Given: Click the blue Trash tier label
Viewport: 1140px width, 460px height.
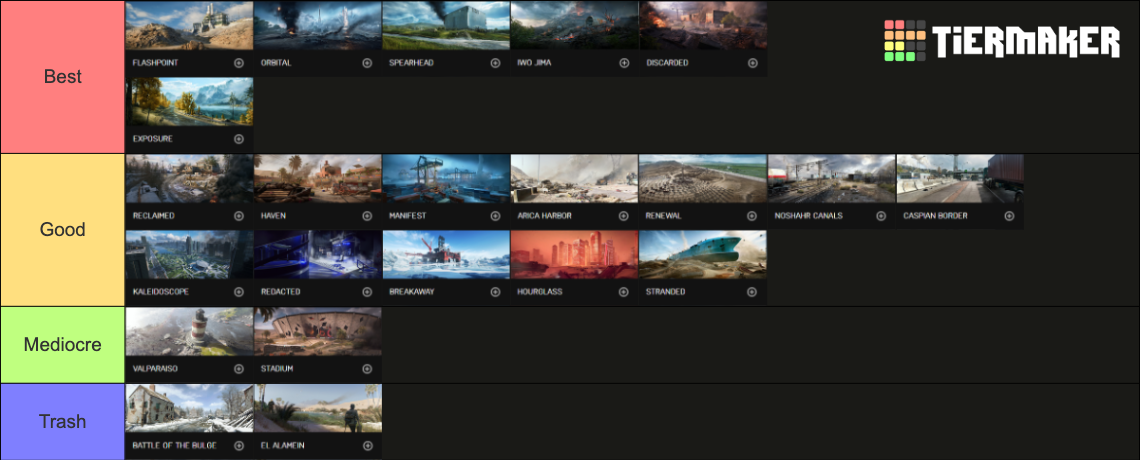Looking at the screenshot, I should coord(63,421).
